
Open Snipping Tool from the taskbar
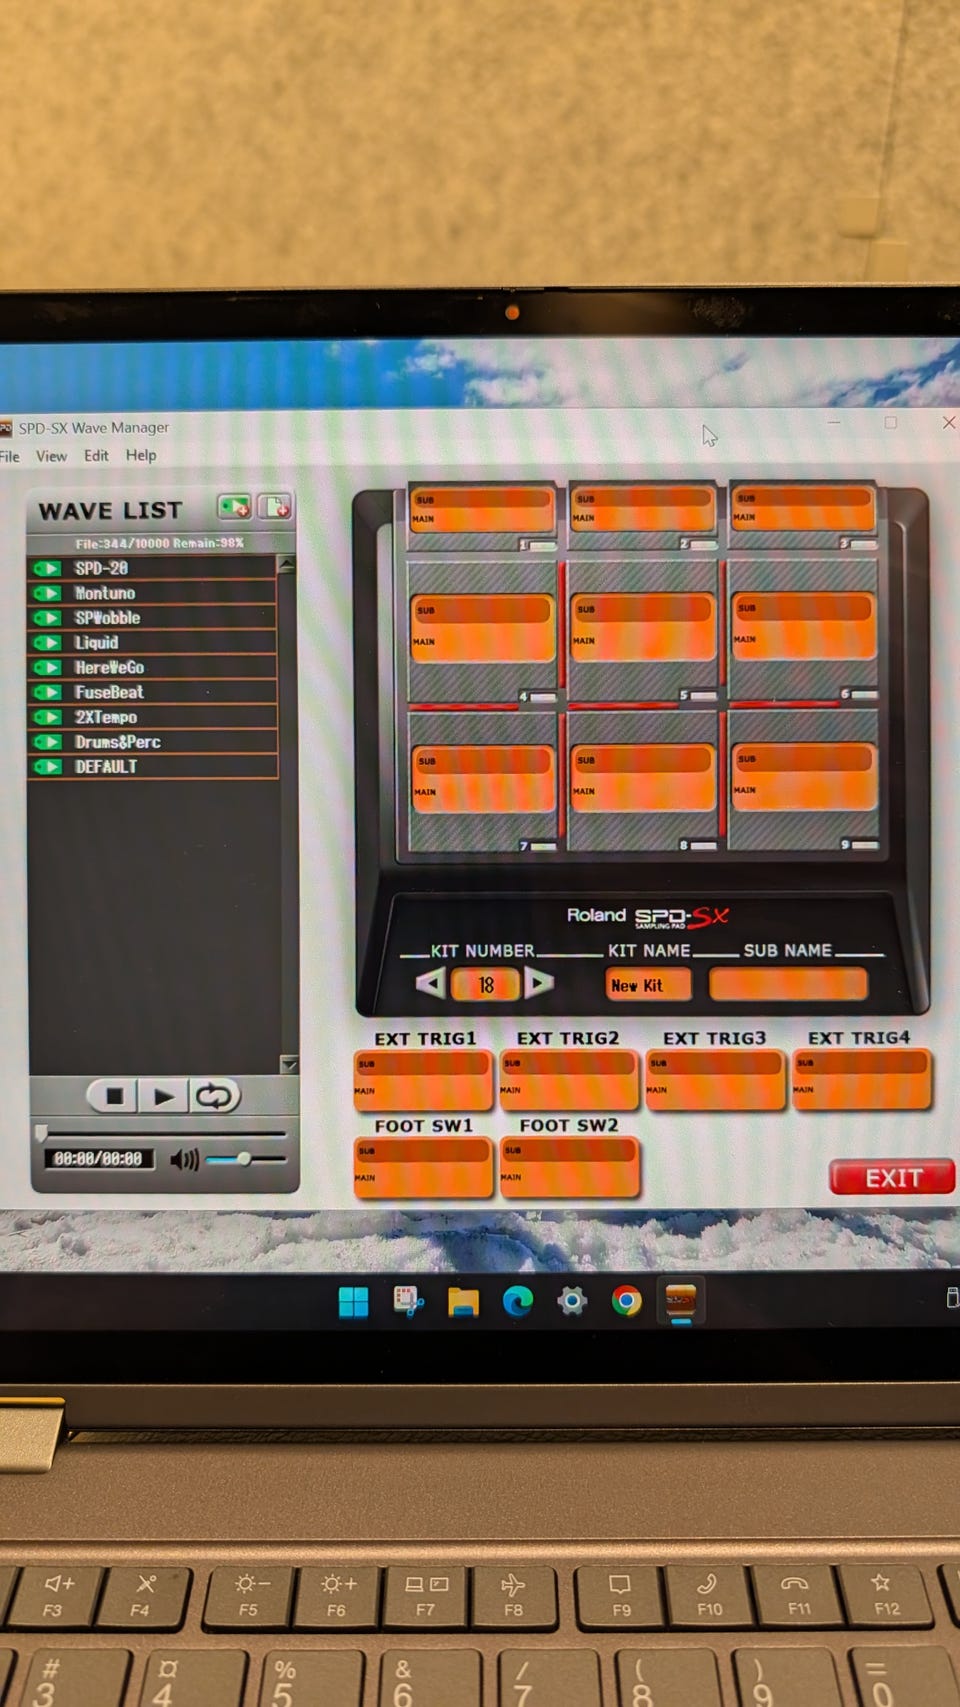tap(408, 1301)
